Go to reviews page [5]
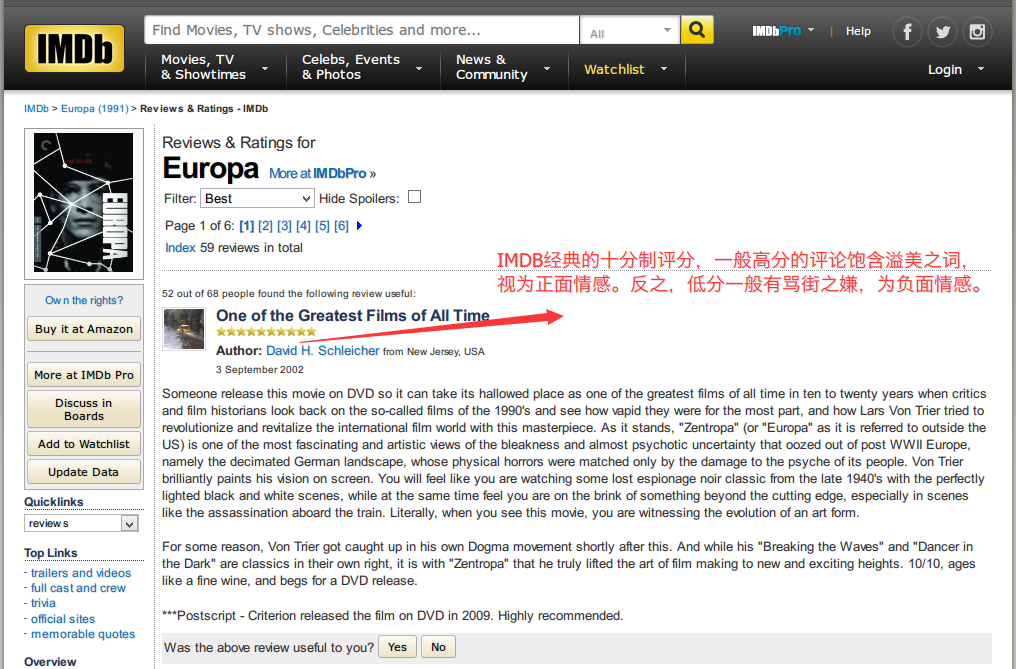Screen dimensions: 1016x669 (x=323, y=226)
